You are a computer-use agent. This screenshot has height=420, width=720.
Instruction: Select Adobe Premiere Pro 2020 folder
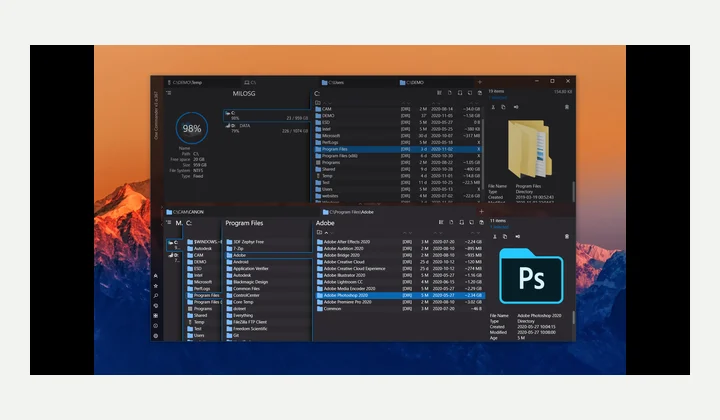point(399,302)
